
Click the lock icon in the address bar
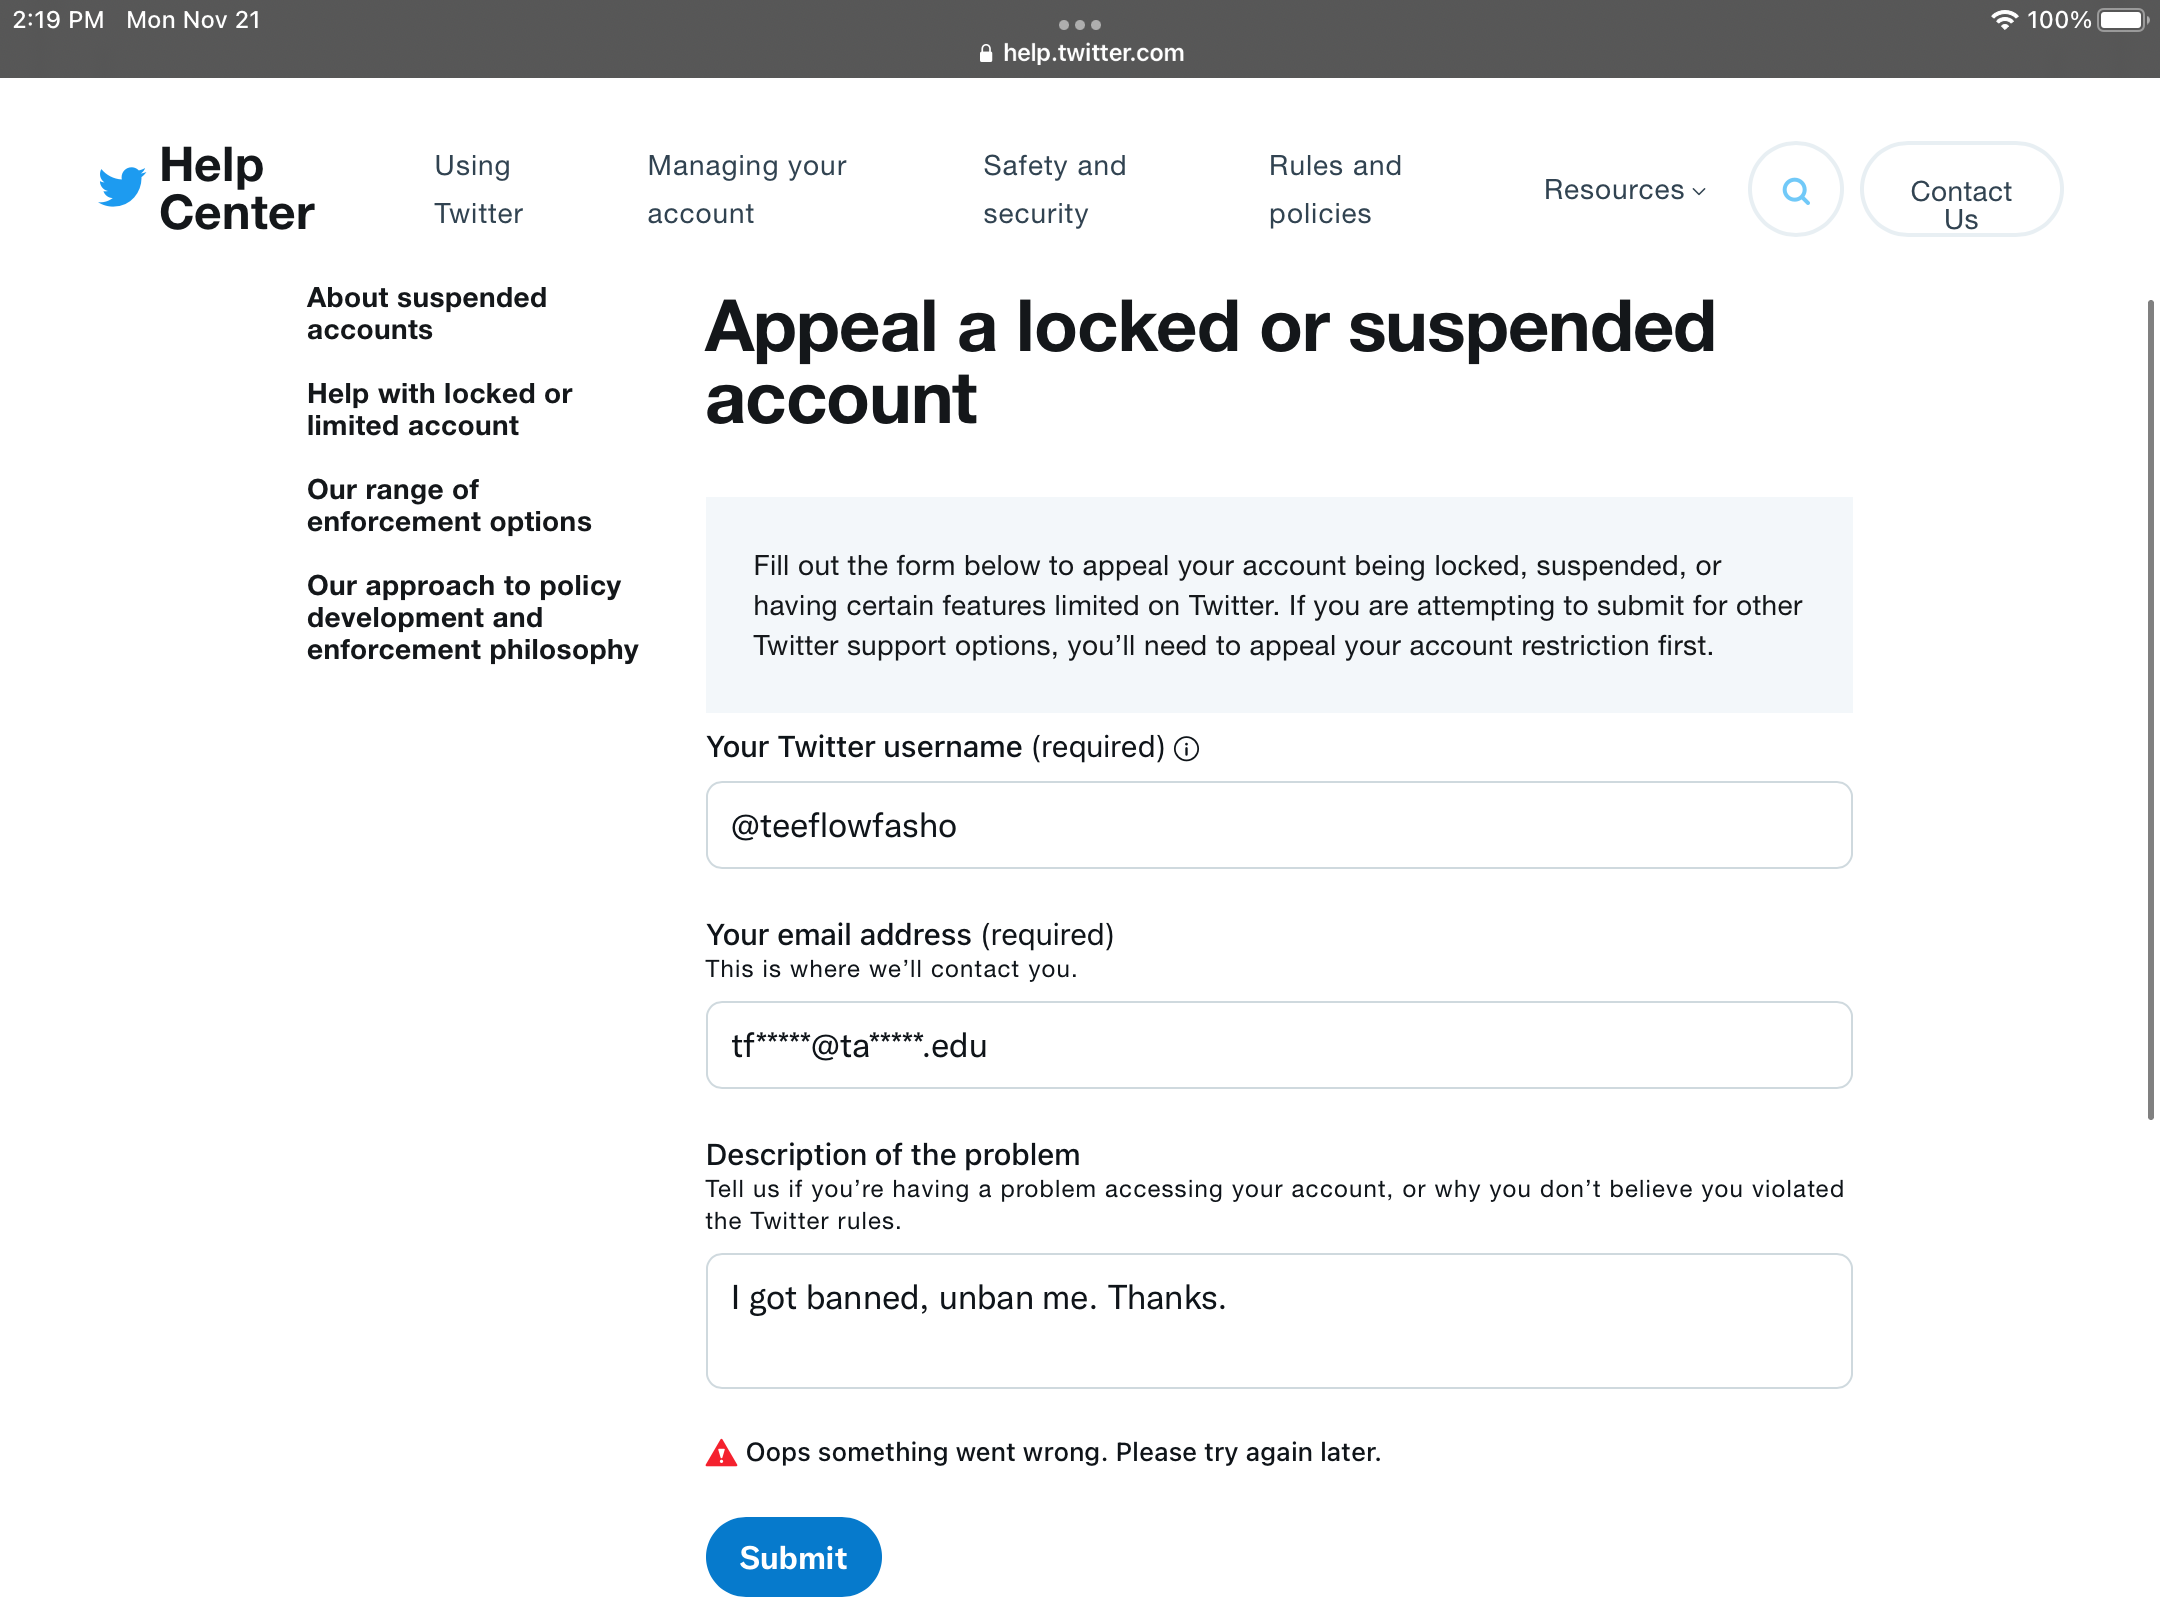(986, 52)
